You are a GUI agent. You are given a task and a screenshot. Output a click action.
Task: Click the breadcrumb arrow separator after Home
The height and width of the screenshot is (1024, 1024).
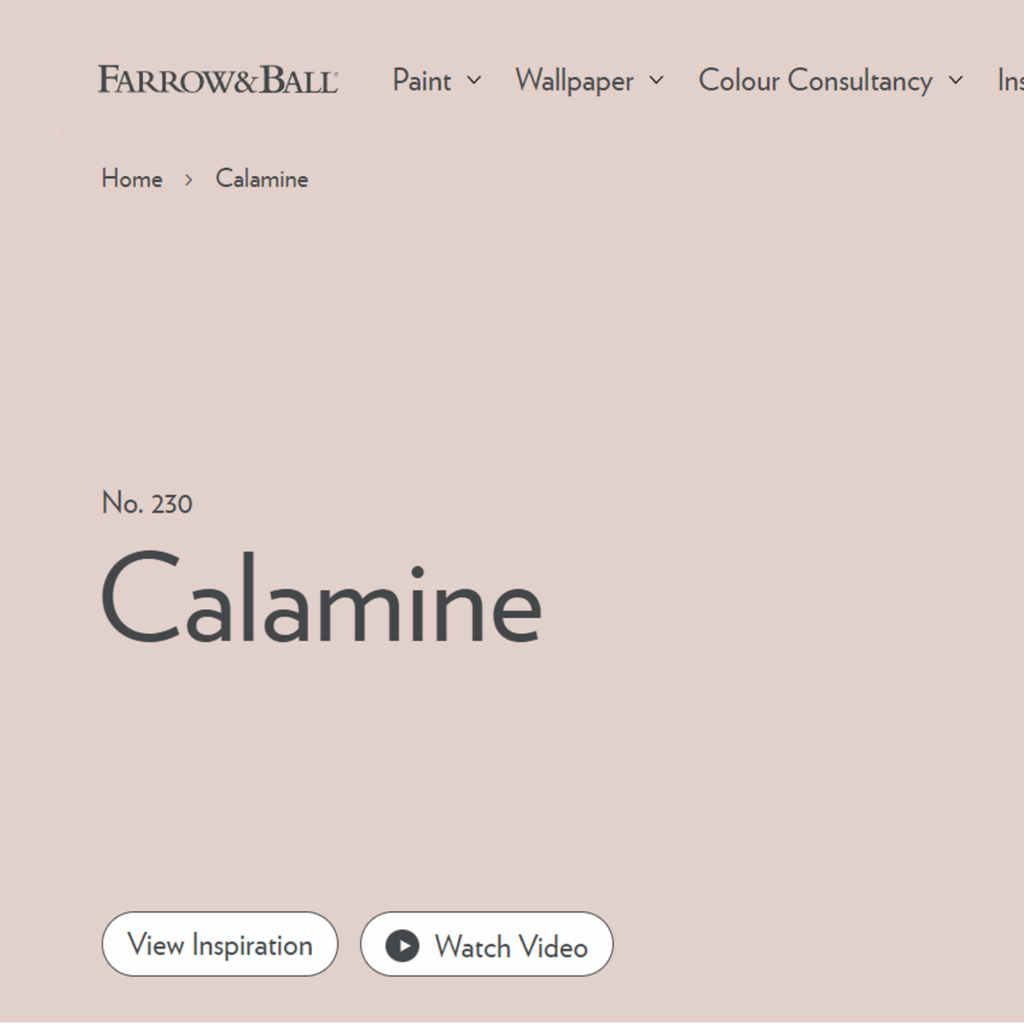coord(188,180)
